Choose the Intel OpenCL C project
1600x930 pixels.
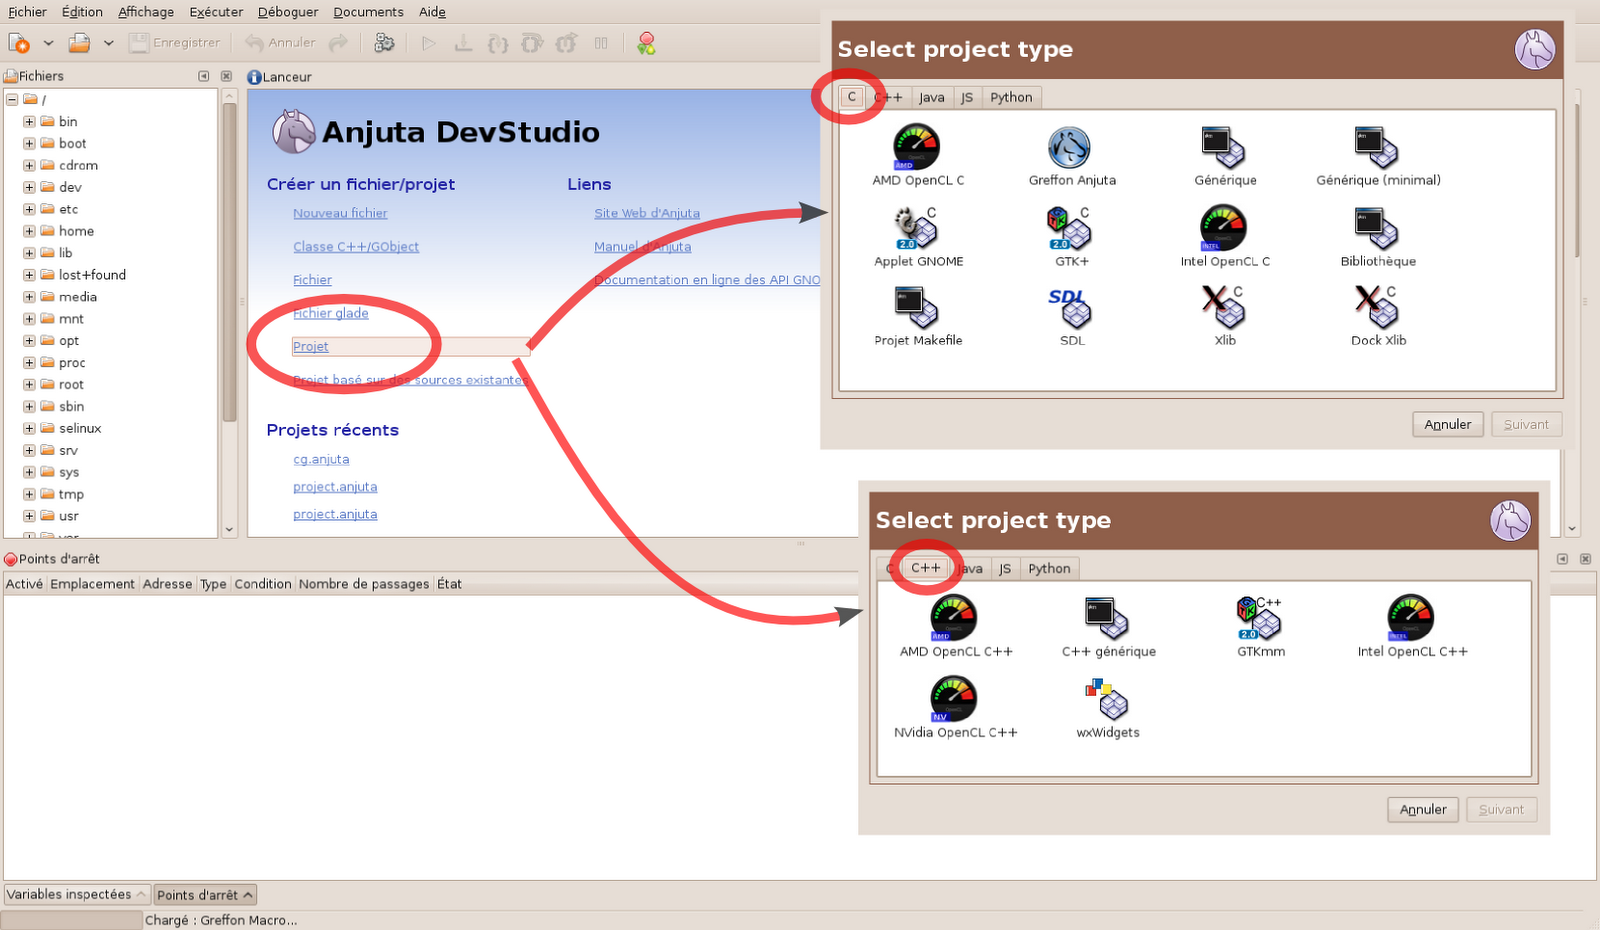pyautogui.click(x=1225, y=237)
